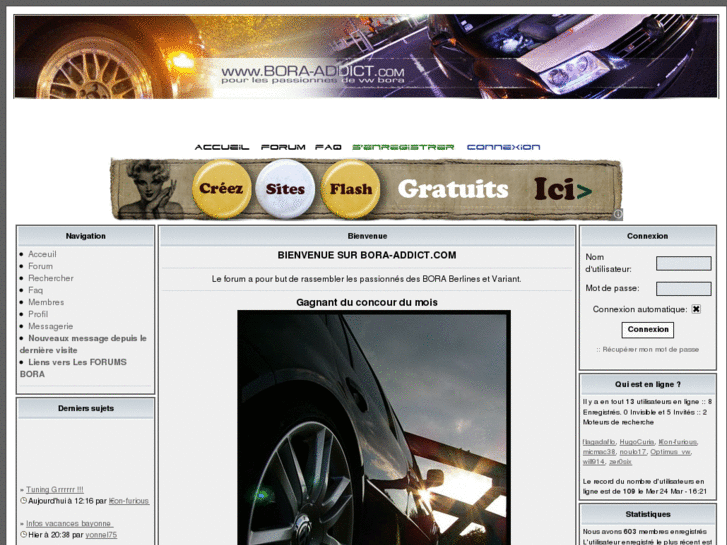Image resolution: width=727 pixels, height=545 pixels.
Task: Click the Bienvenue panel header
Action: pos(367,236)
